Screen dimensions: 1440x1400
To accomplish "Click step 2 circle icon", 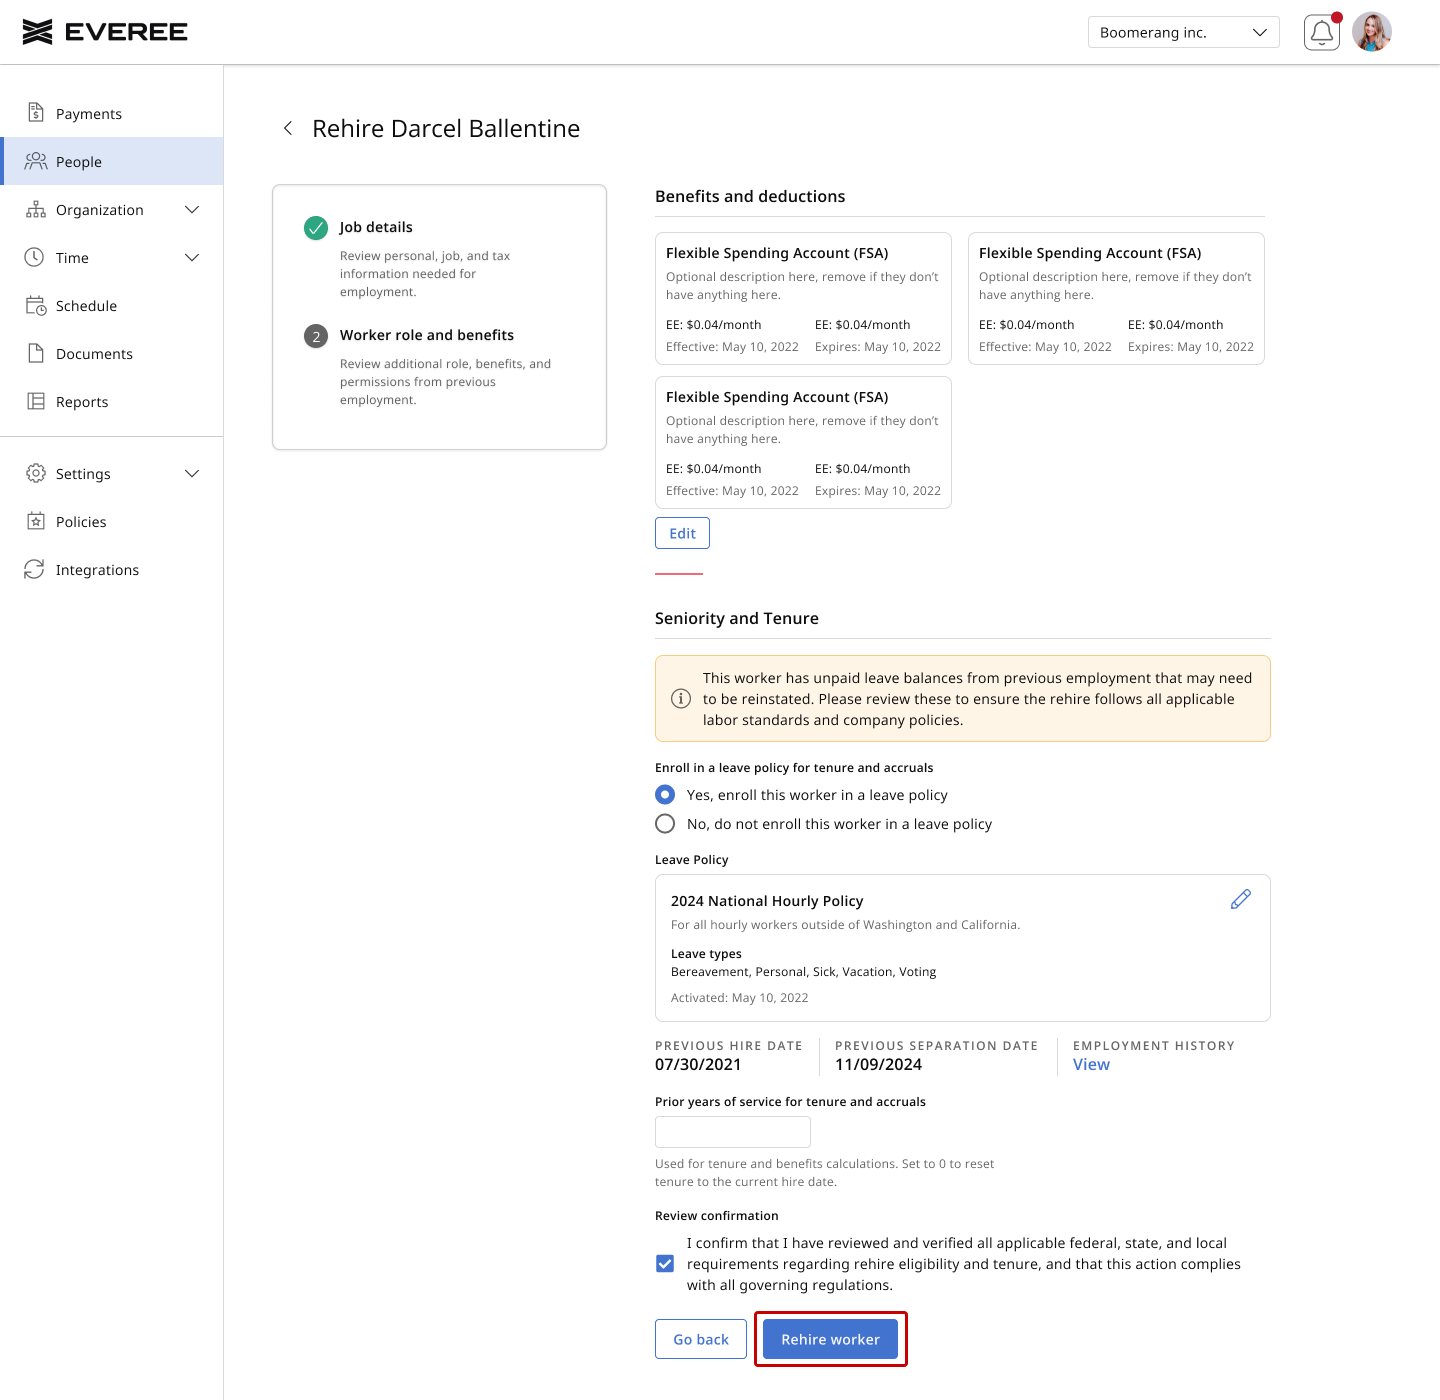I will pyautogui.click(x=316, y=336).
